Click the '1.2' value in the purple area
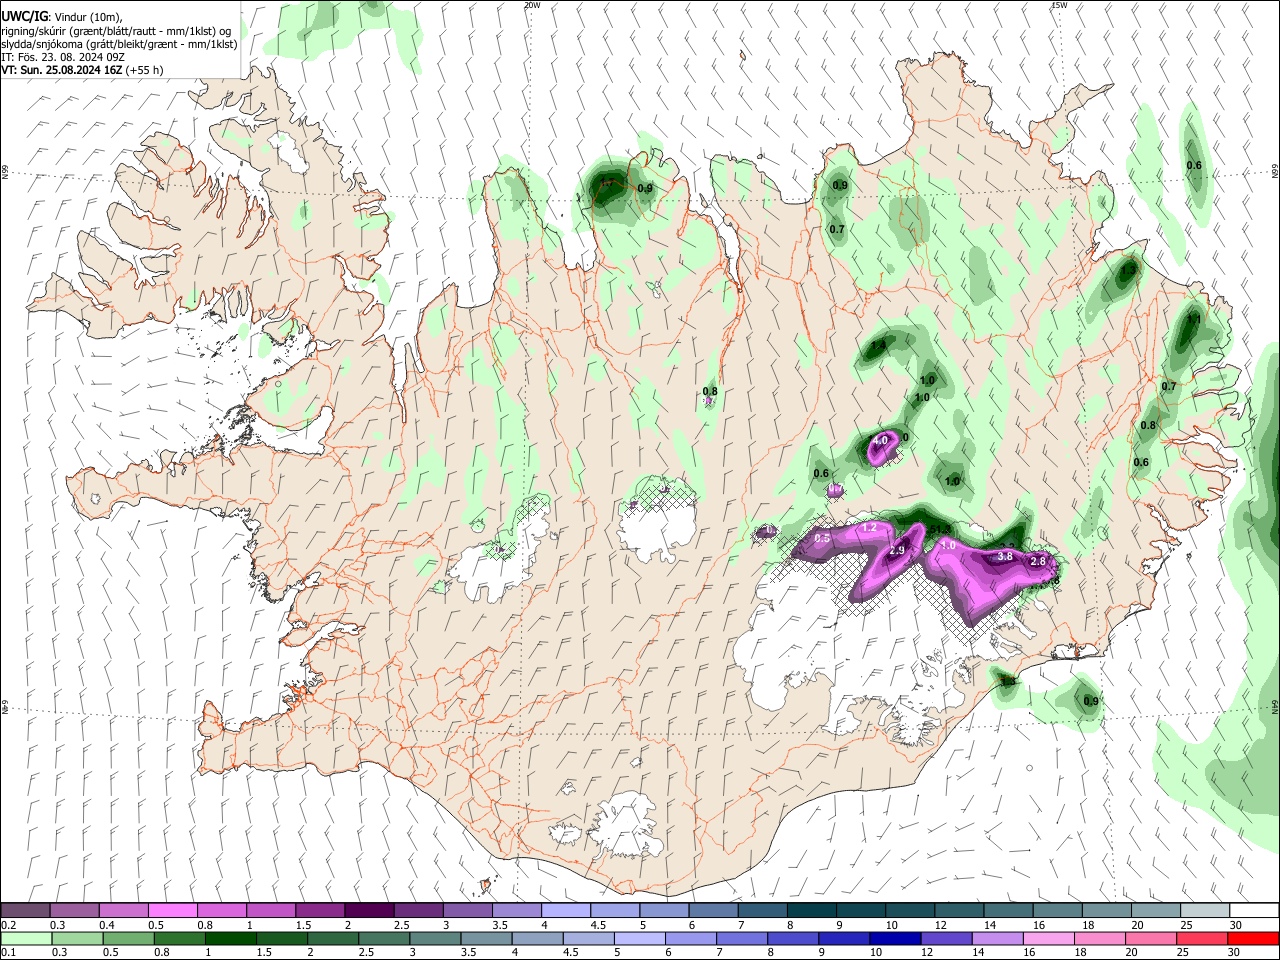 [x=869, y=528]
